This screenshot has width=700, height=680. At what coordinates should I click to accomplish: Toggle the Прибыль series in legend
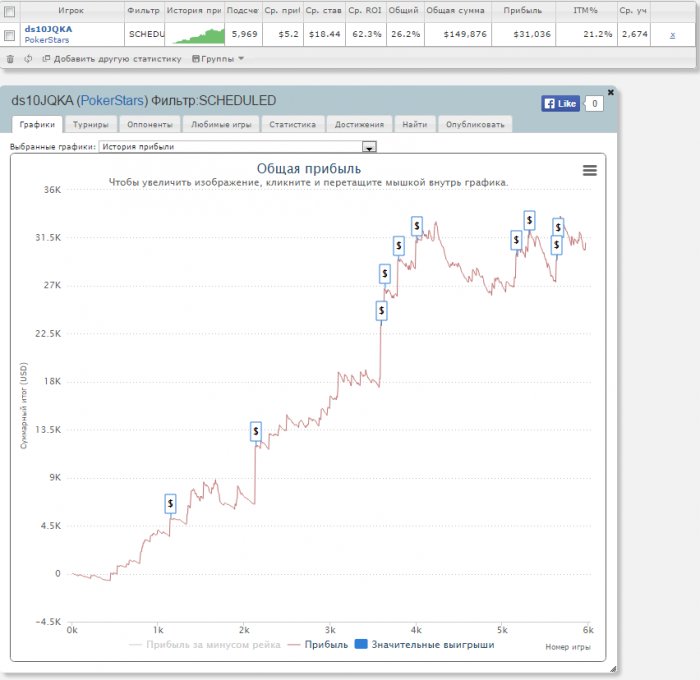point(318,645)
